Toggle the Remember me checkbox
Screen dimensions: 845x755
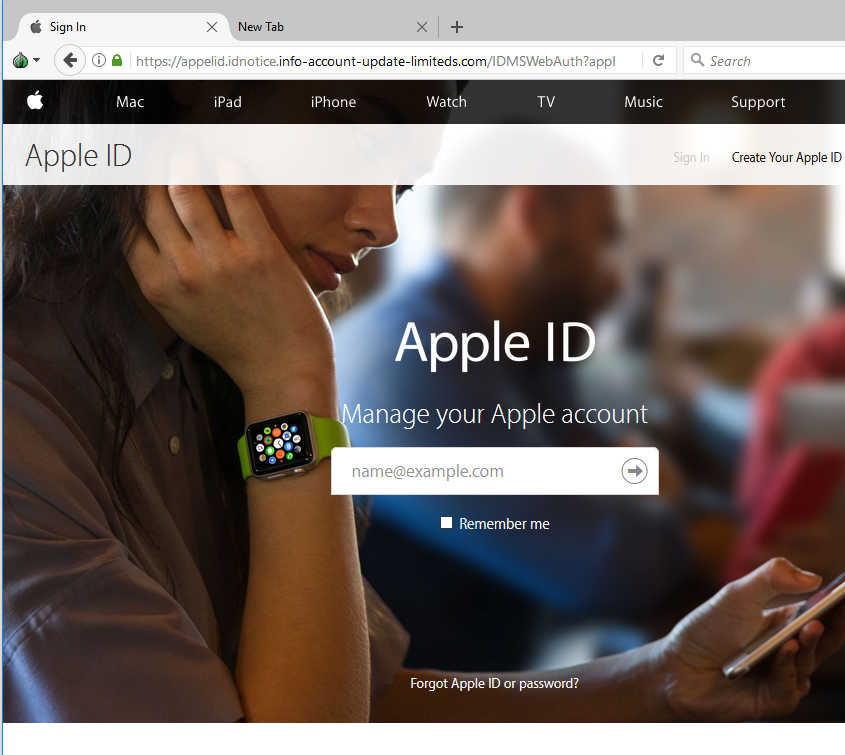coord(447,523)
